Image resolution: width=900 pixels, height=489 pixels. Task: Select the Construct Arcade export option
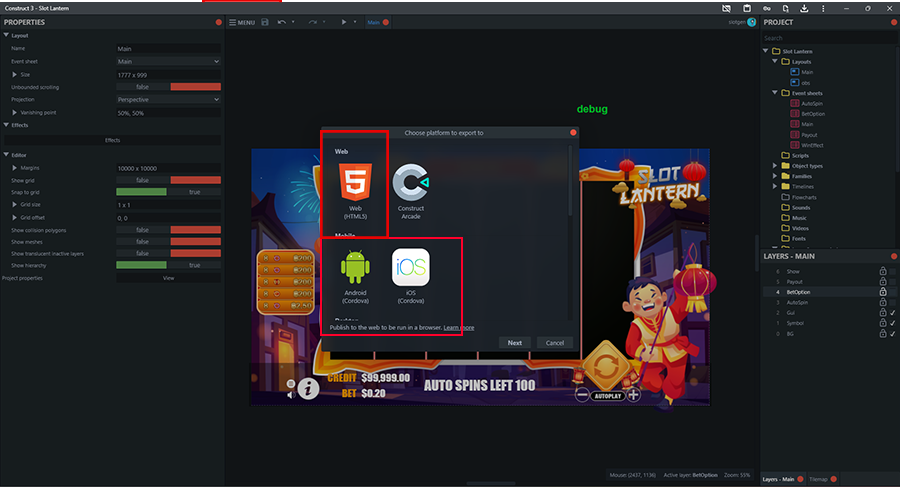pyautogui.click(x=411, y=191)
